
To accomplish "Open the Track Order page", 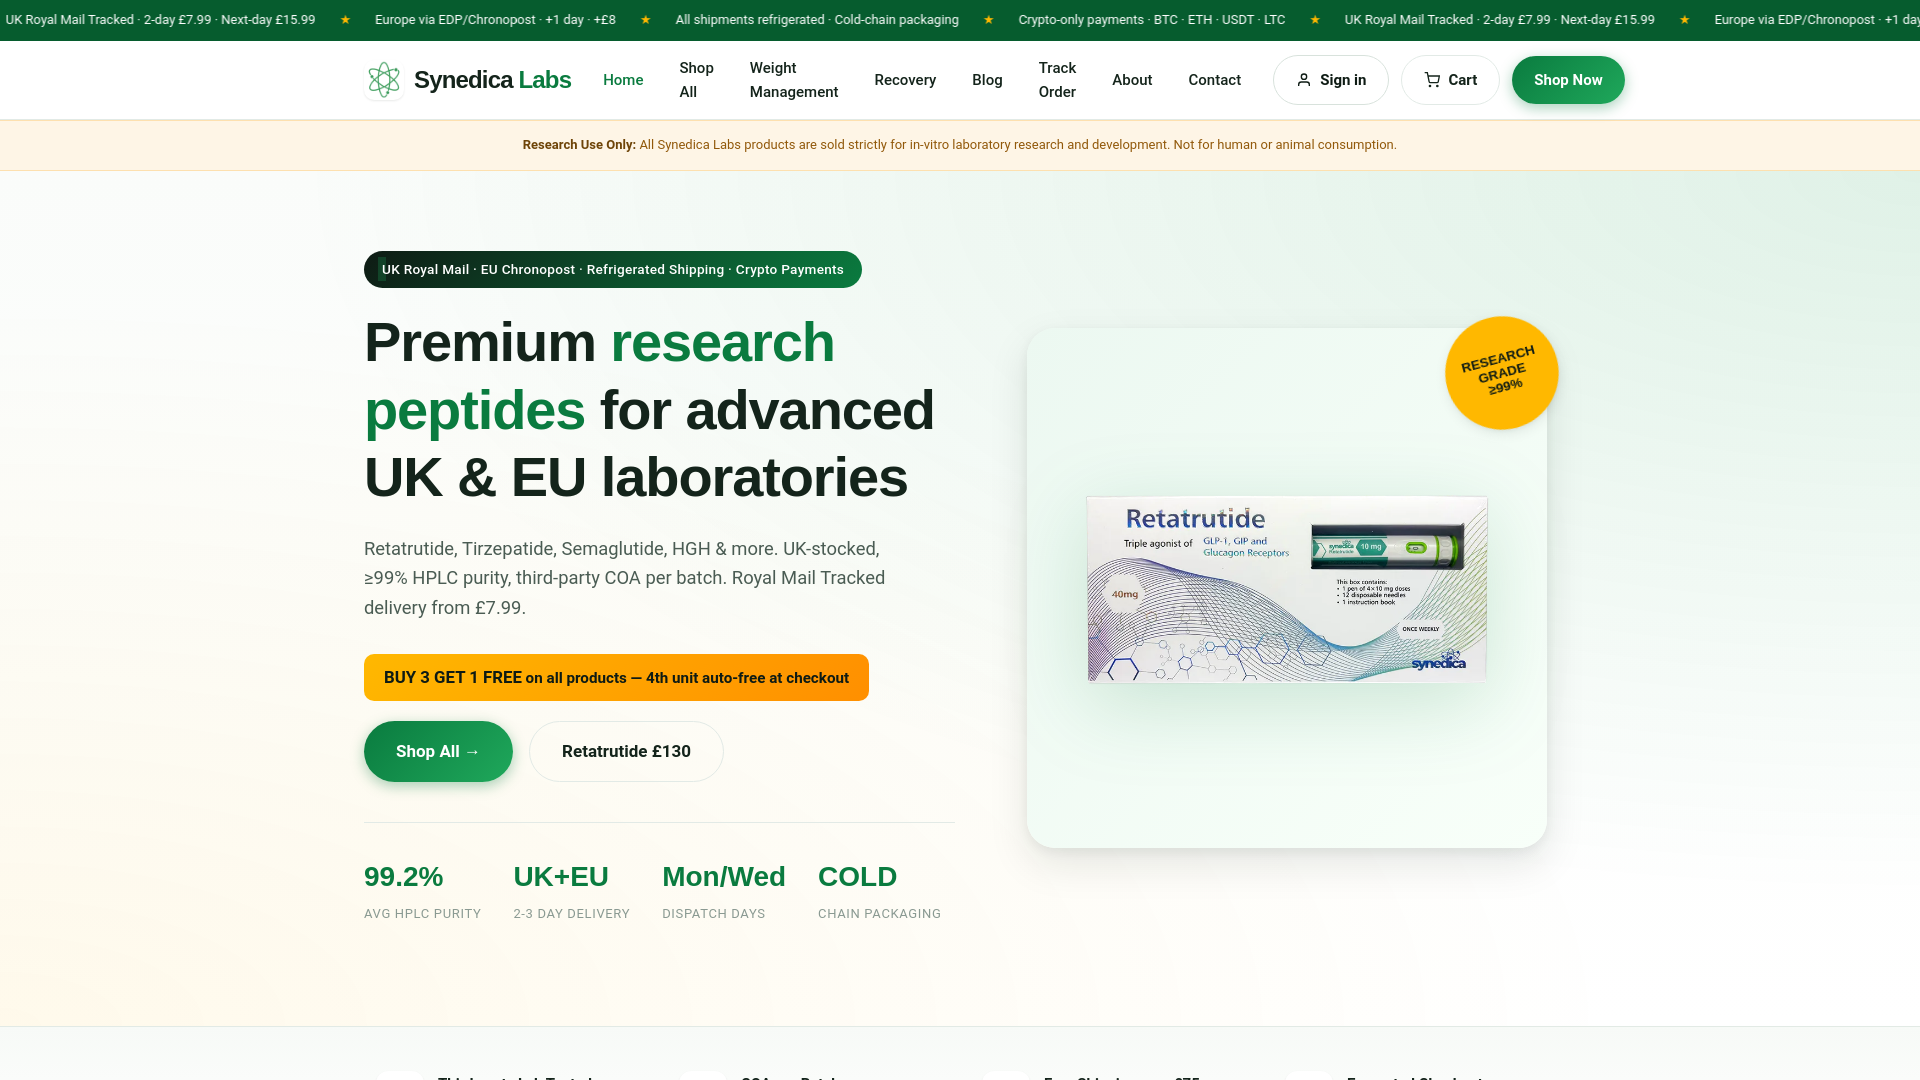I will 1057,80.
